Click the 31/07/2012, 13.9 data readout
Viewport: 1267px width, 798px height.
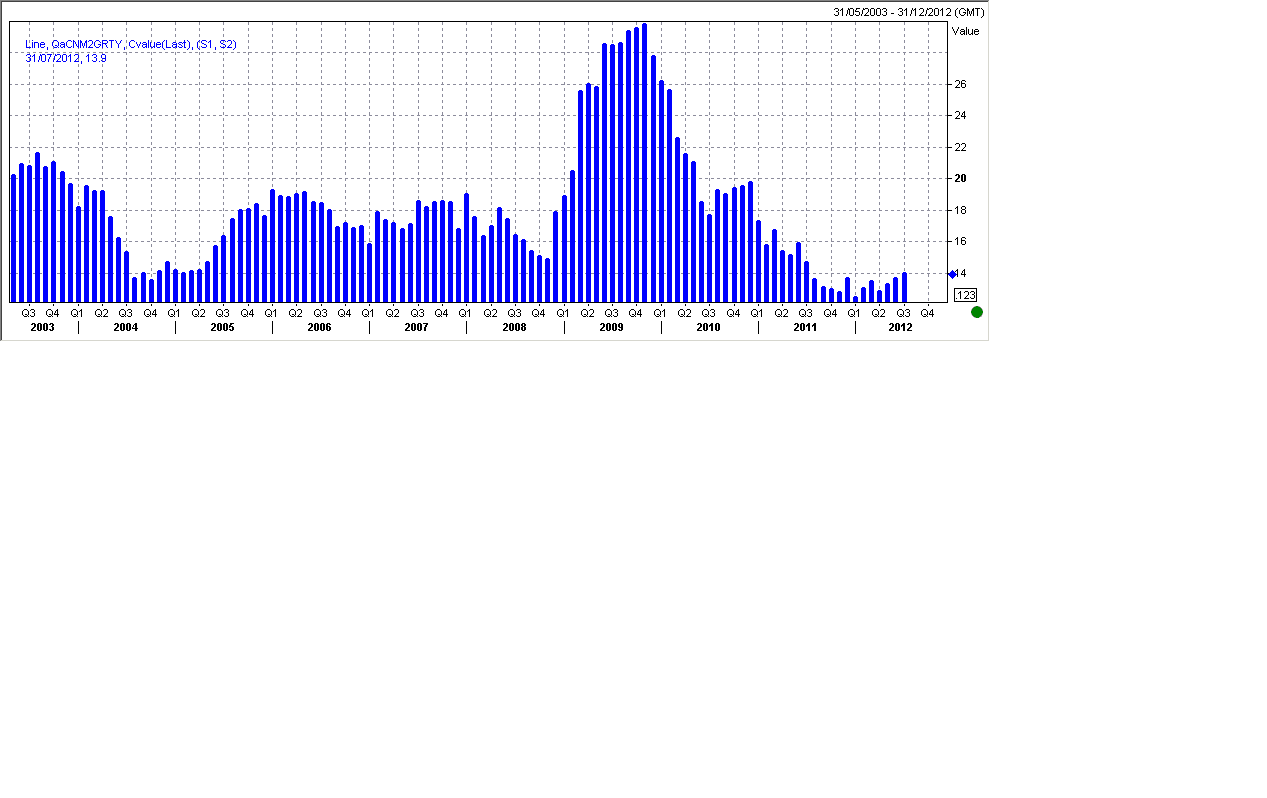click(x=66, y=58)
